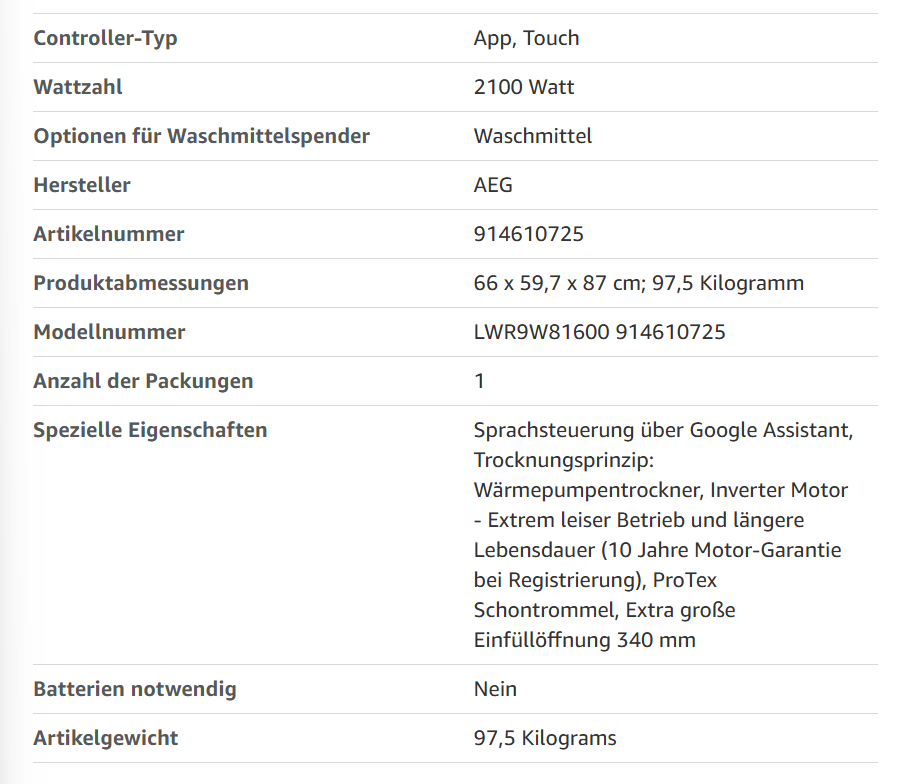Select the 97,5 Kilograms weight value

coord(545,738)
